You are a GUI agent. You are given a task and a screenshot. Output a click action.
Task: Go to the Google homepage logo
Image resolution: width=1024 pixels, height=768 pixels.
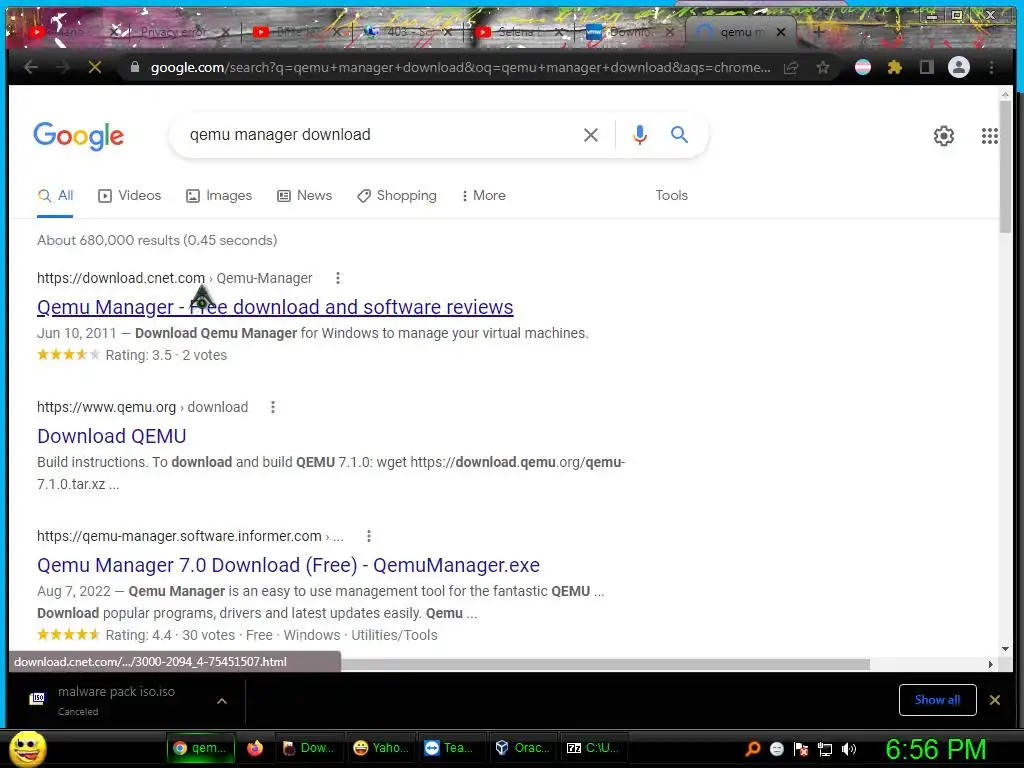[78, 136]
